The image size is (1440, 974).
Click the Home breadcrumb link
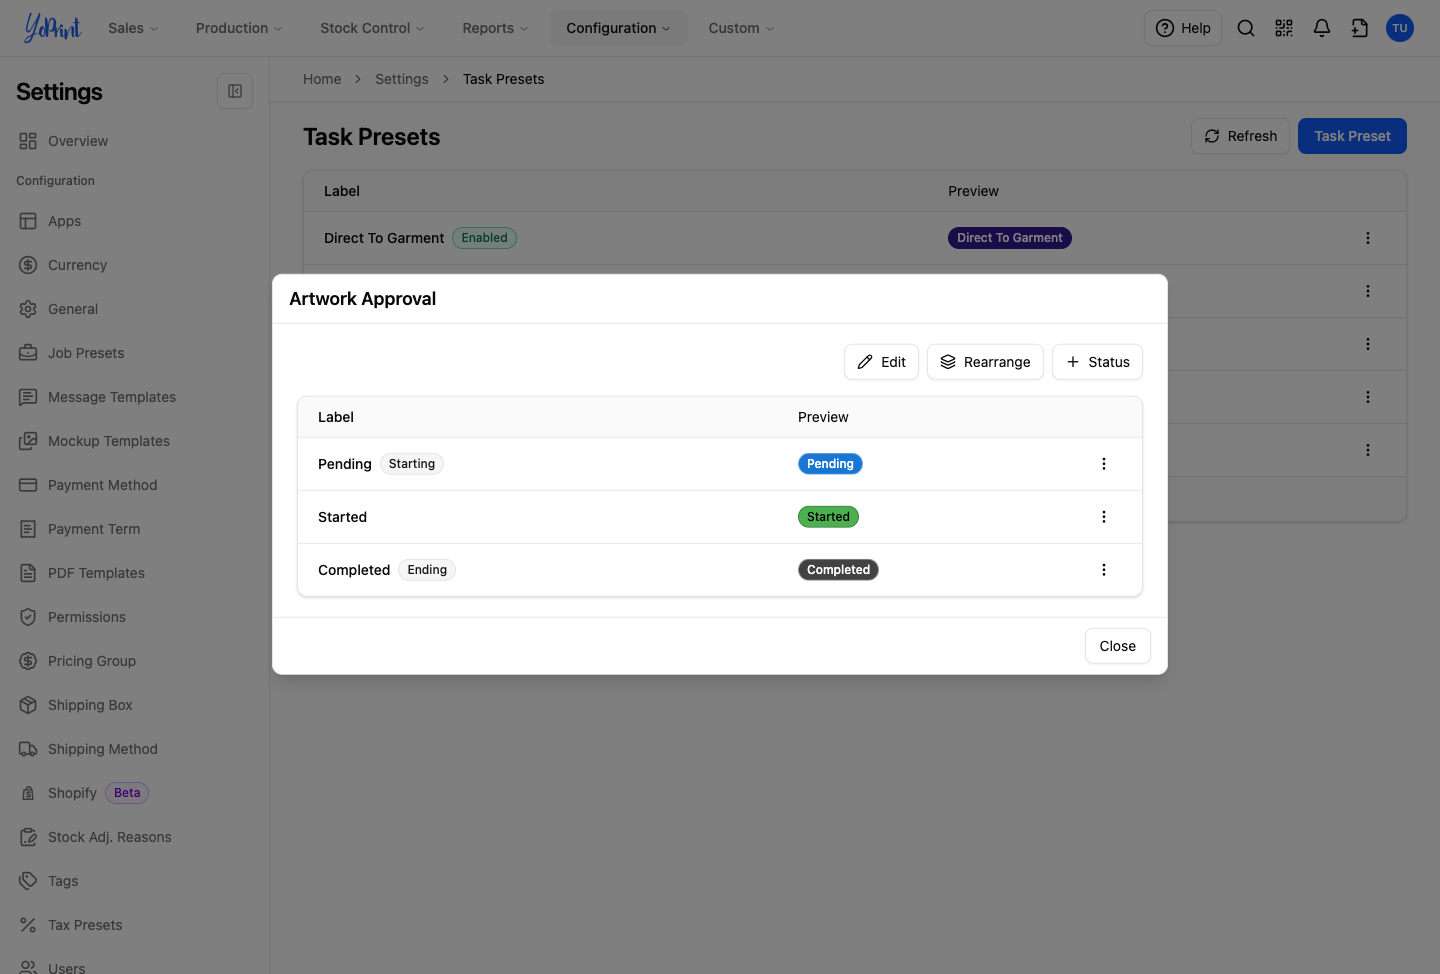click(322, 79)
